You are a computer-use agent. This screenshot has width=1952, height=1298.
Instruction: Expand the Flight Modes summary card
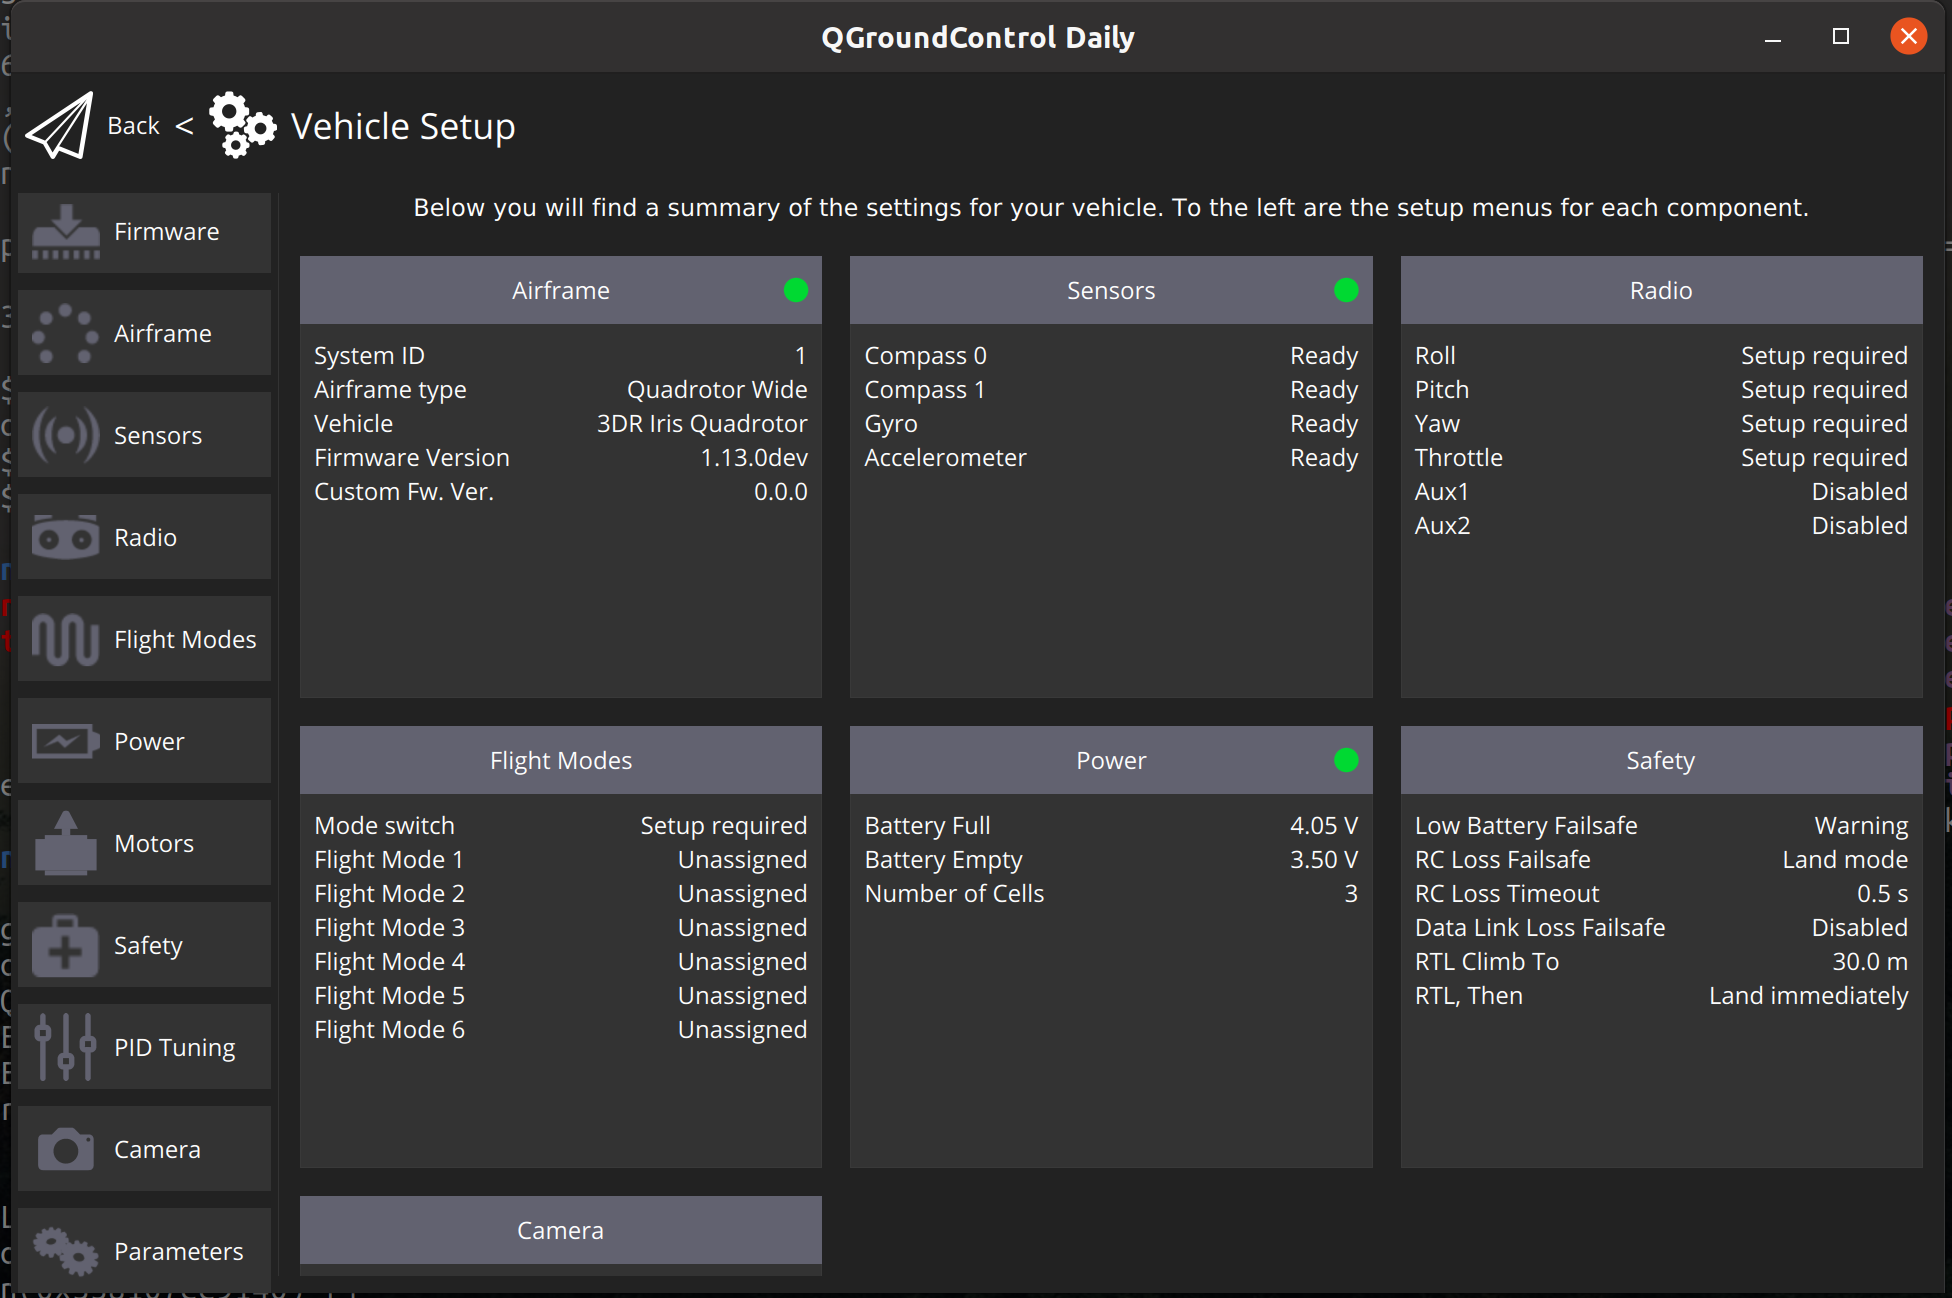click(560, 759)
